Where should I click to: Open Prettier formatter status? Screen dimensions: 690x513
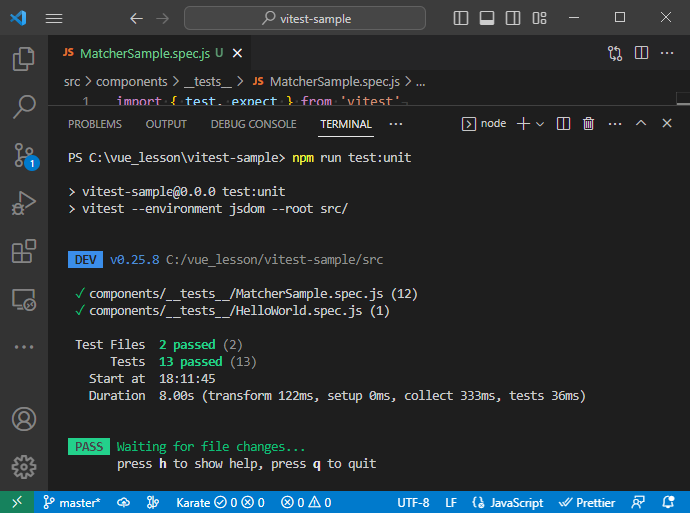click(587, 502)
